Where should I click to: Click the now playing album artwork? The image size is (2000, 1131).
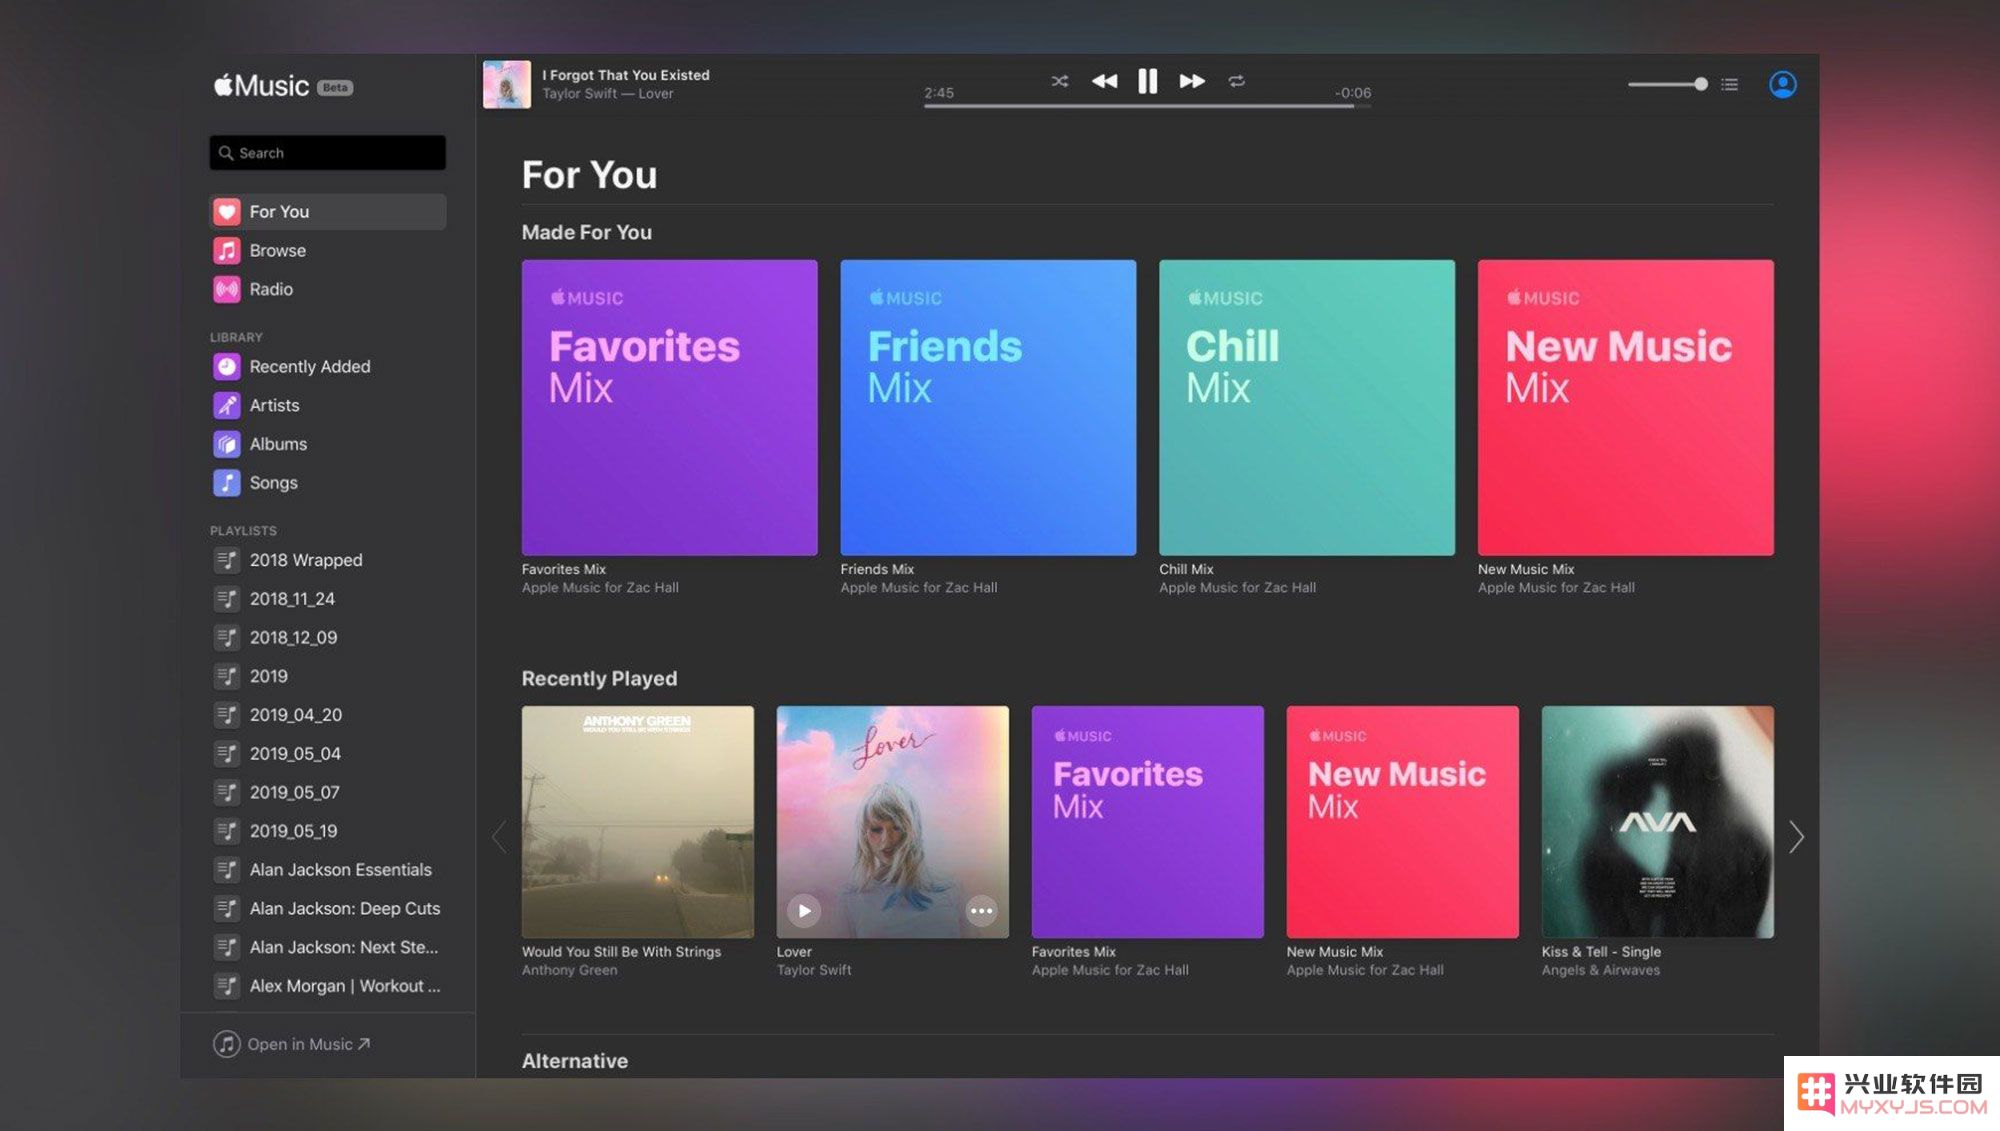[507, 84]
